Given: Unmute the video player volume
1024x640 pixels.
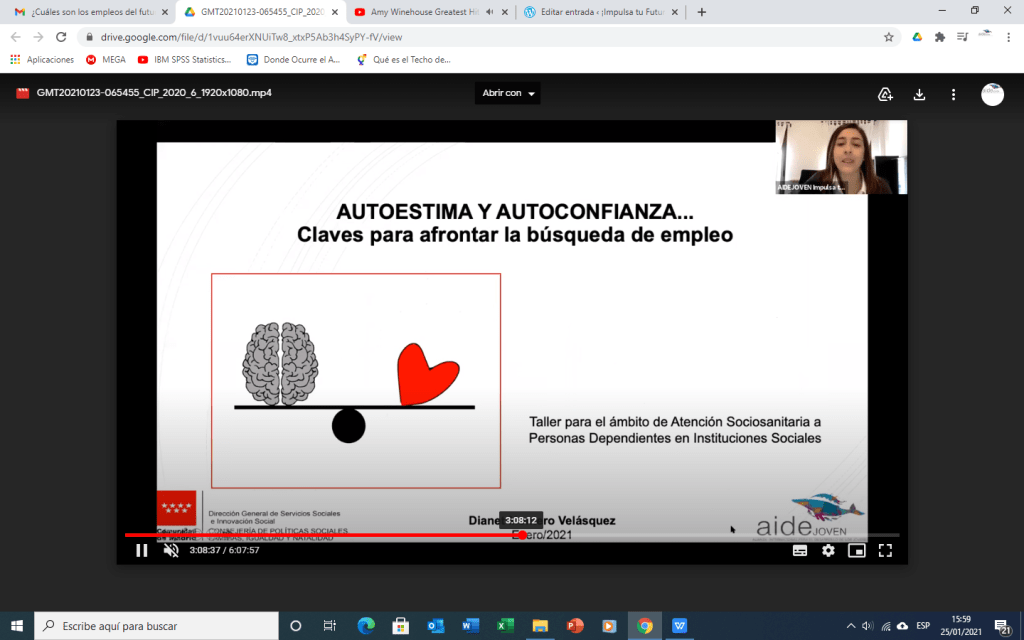Looking at the screenshot, I should coord(171,550).
